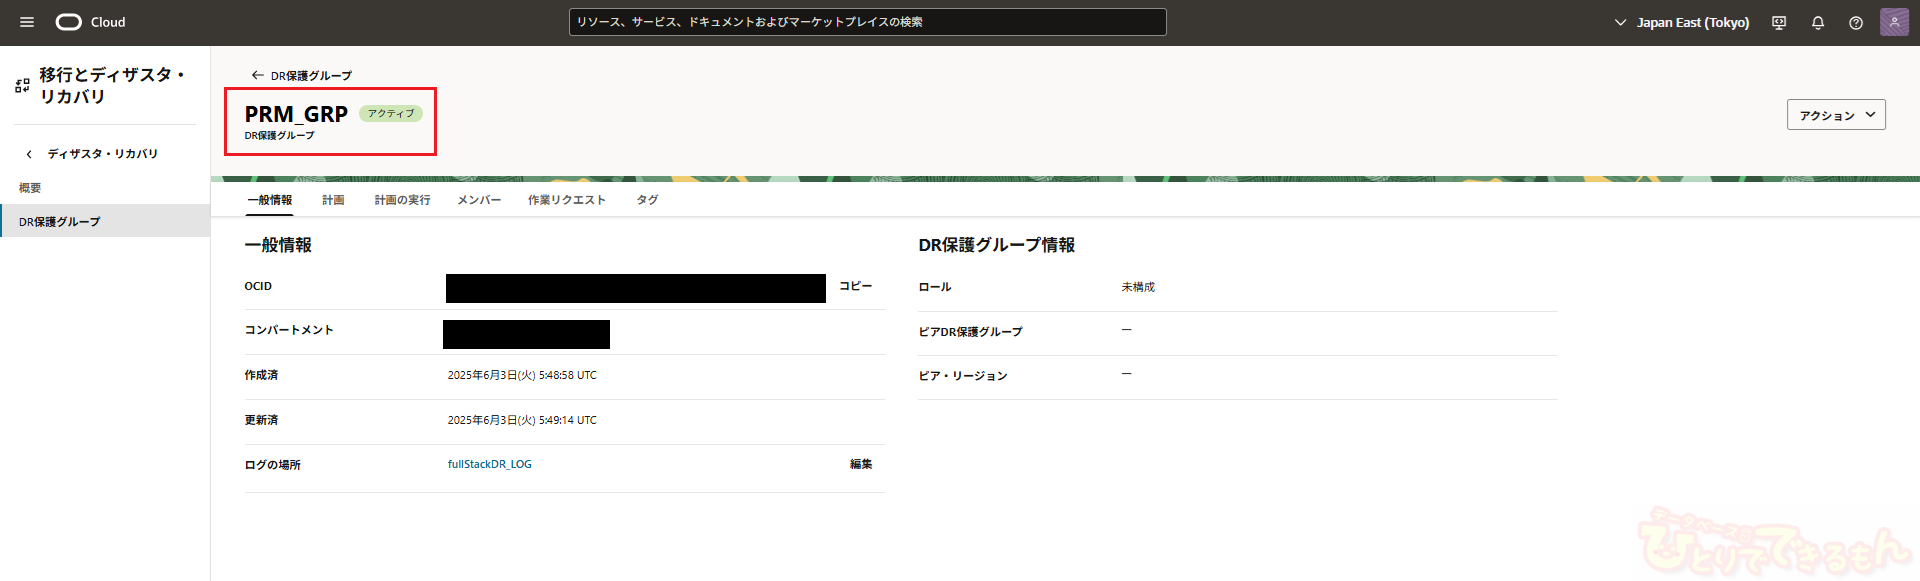Open the notifications bell
This screenshot has height=581, width=1920.
click(1818, 22)
